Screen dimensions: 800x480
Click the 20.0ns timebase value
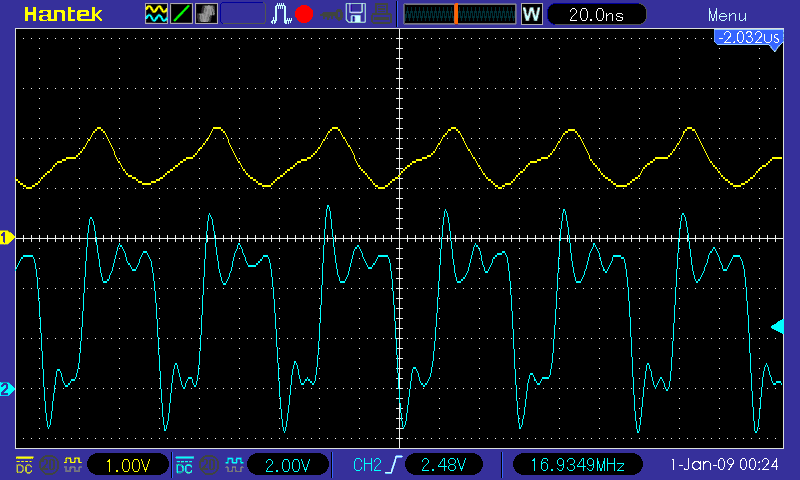tap(596, 15)
